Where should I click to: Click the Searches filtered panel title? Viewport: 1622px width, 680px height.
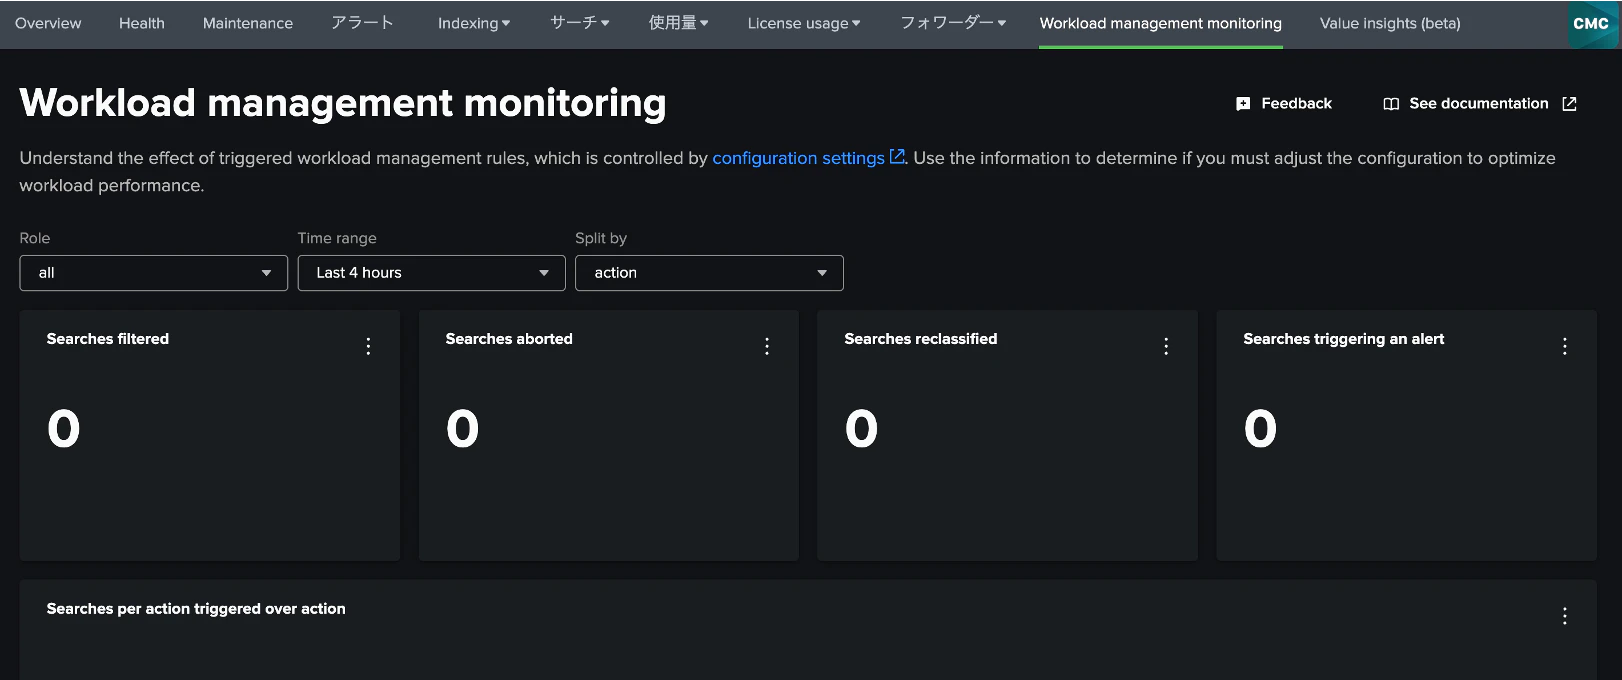tap(108, 339)
